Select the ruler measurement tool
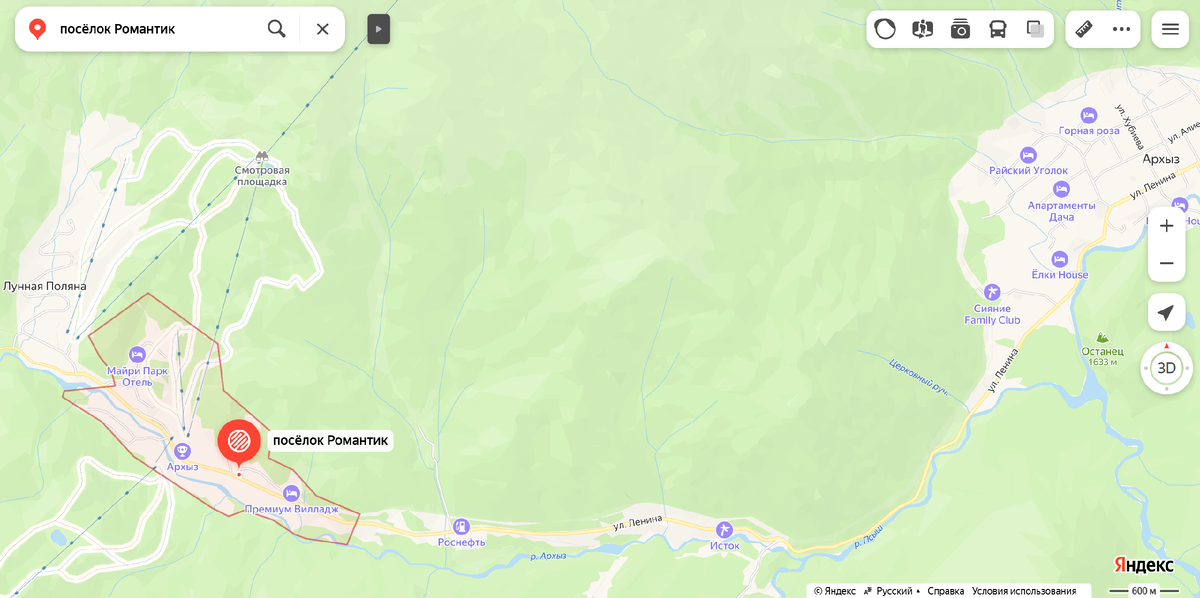Image resolution: width=1200 pixels, height=598 pixels. tap(1084, 29)
